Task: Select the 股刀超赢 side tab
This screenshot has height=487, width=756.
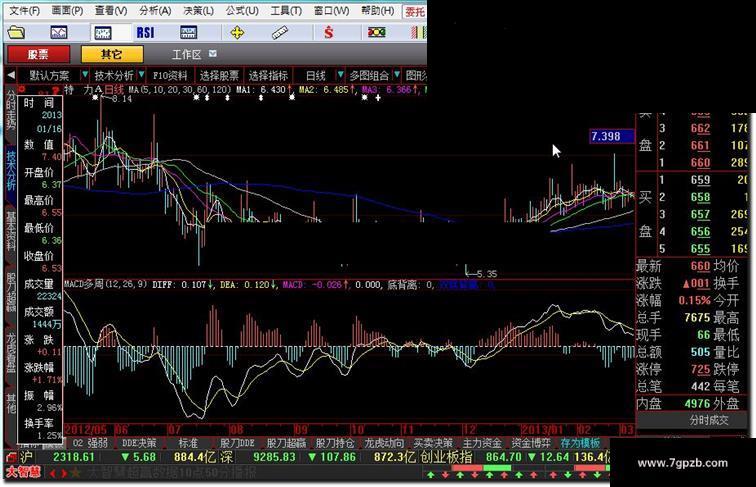Action: pyautogui.click(x=11, y=291)
